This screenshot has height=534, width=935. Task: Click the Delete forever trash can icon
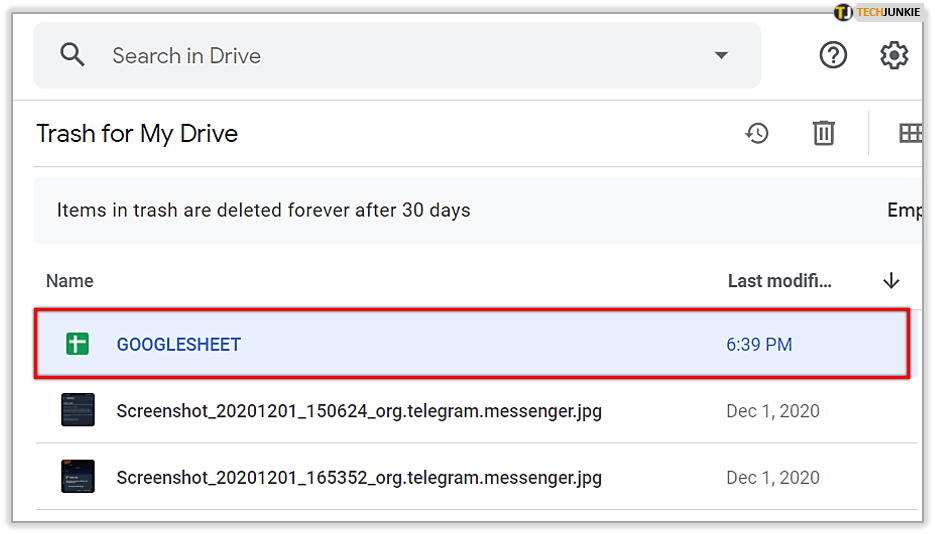823,133
